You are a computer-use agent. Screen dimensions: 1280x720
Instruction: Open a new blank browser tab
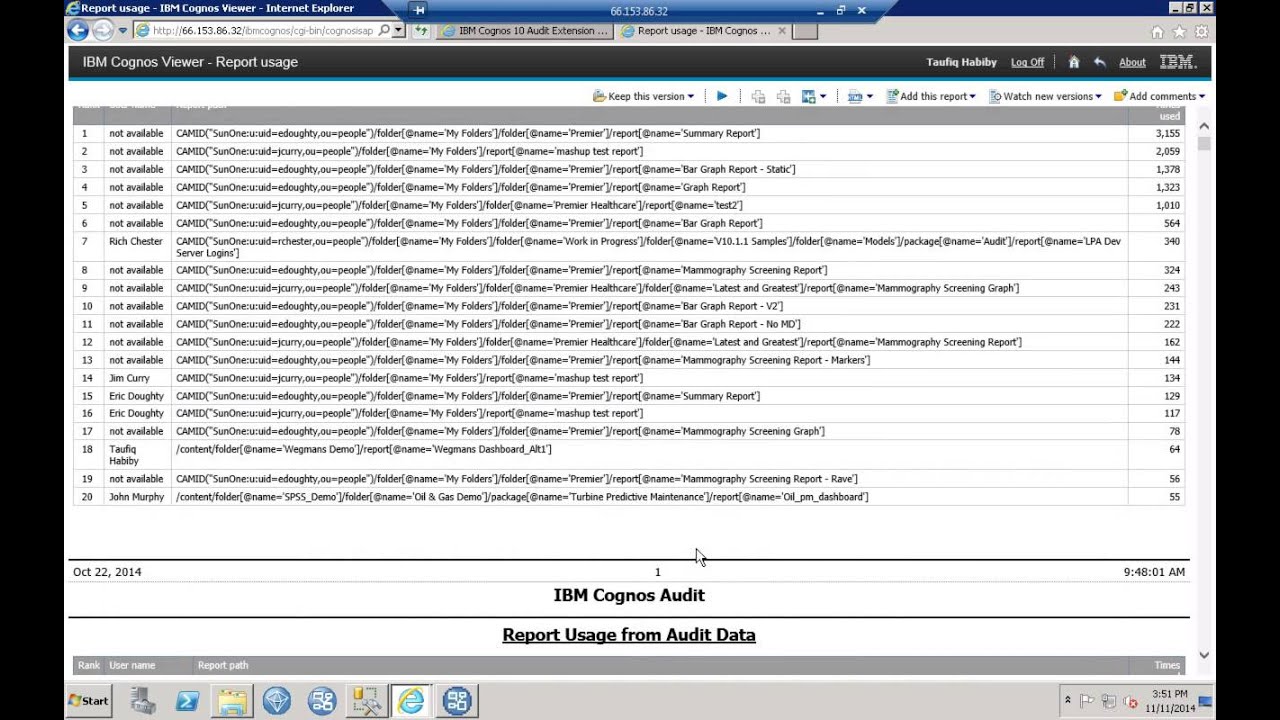[805, 31]
